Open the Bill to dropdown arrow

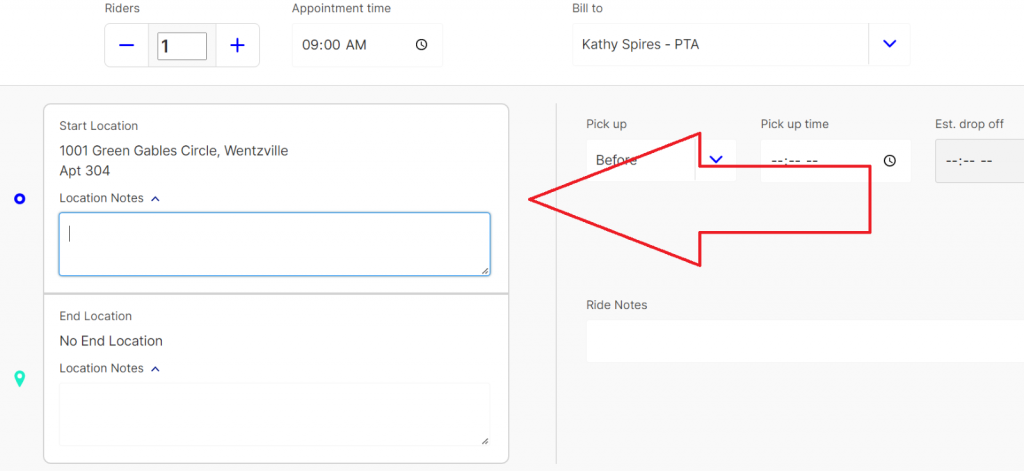(x=889, y=44)
